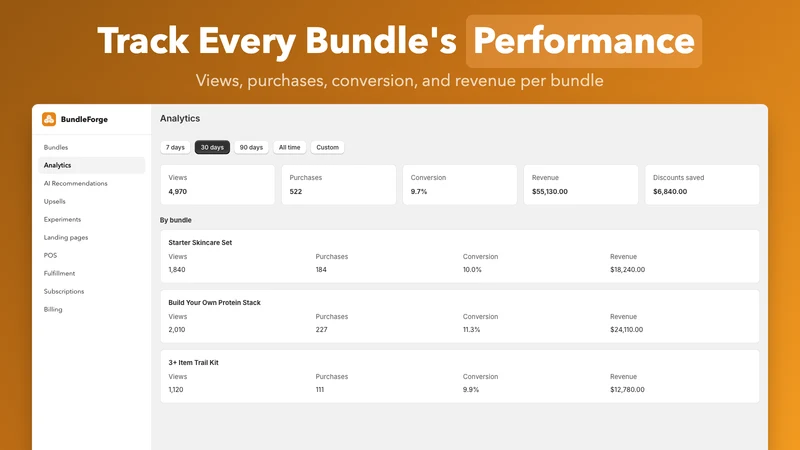Click Trail Kit purchases value 111

(x=319, y=390)
